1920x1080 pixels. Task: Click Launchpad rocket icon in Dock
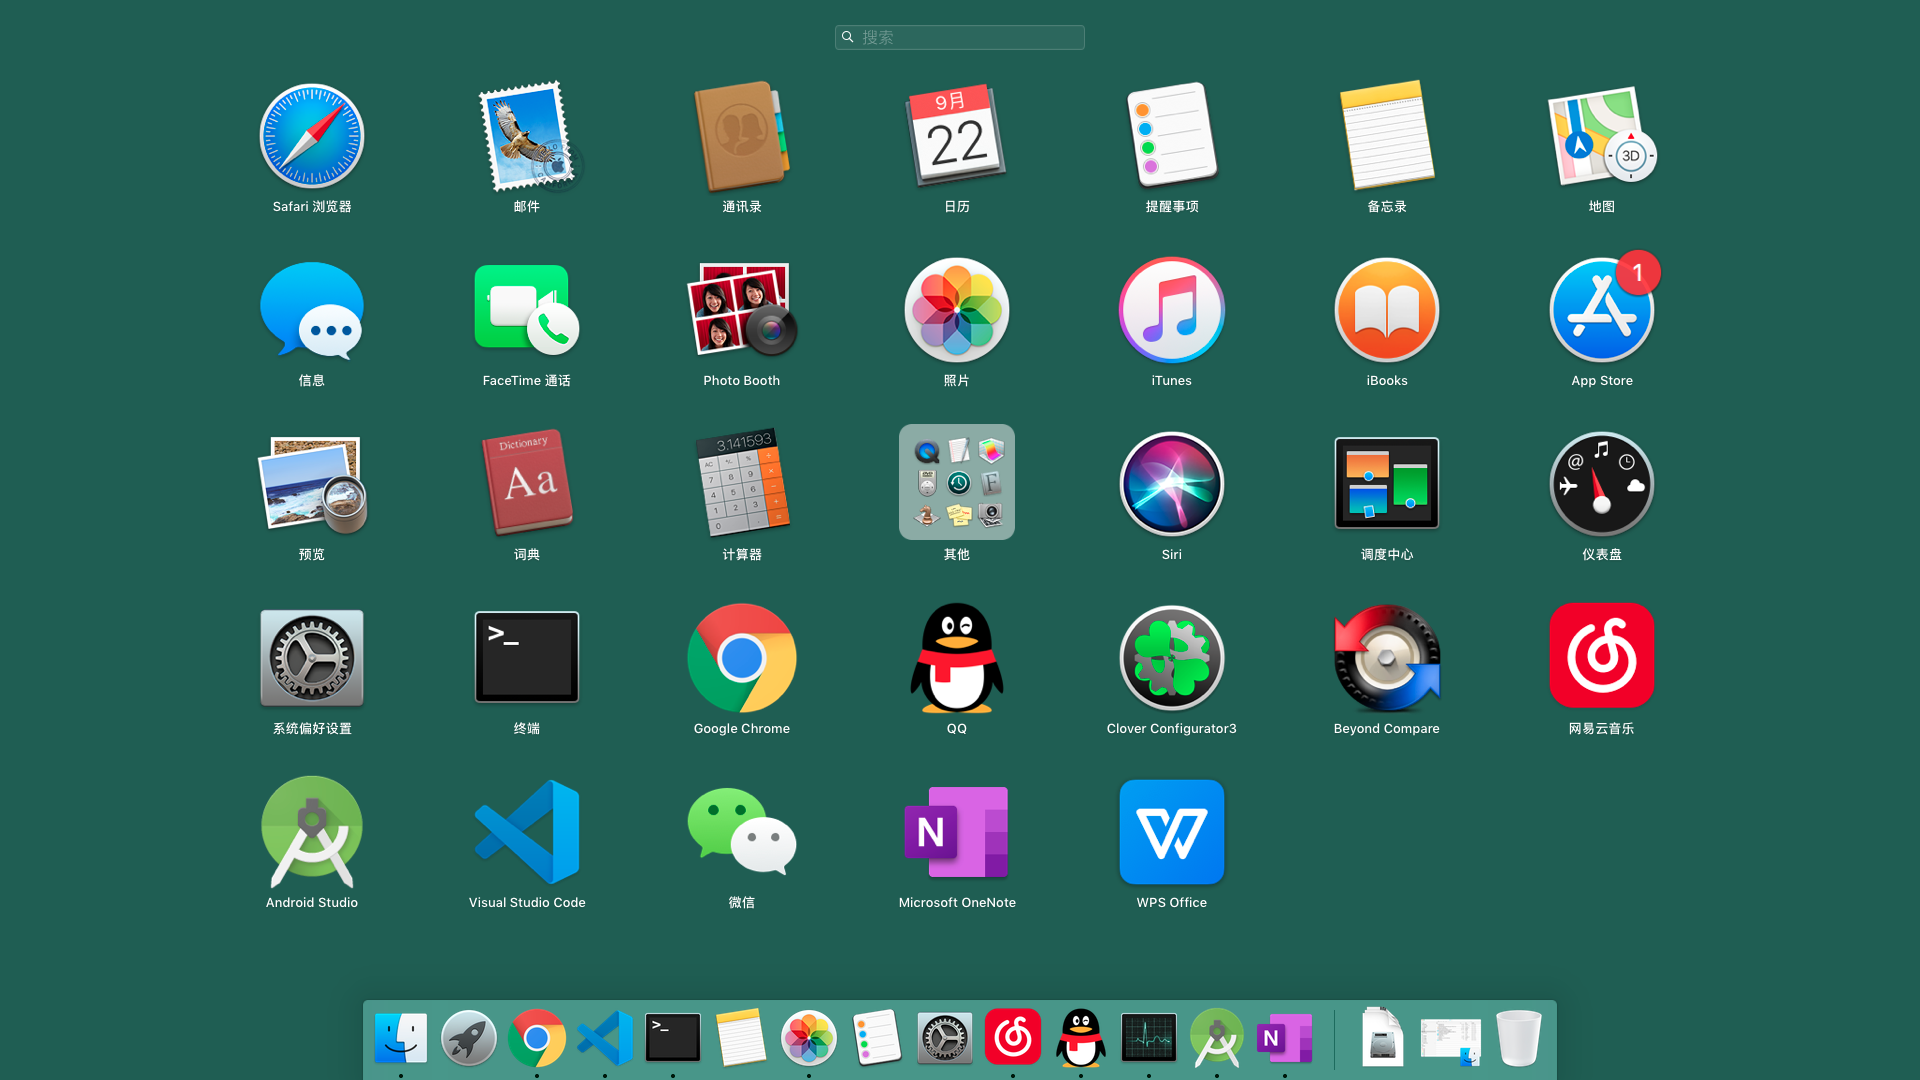[469, 1038]
